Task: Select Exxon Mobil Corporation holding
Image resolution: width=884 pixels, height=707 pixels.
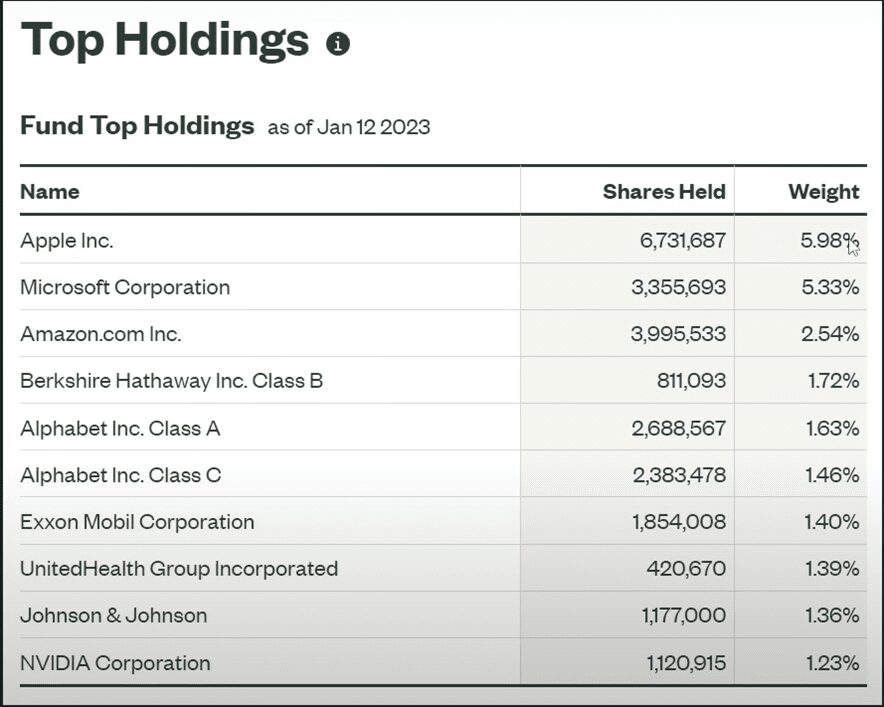Action: point(137,522)
